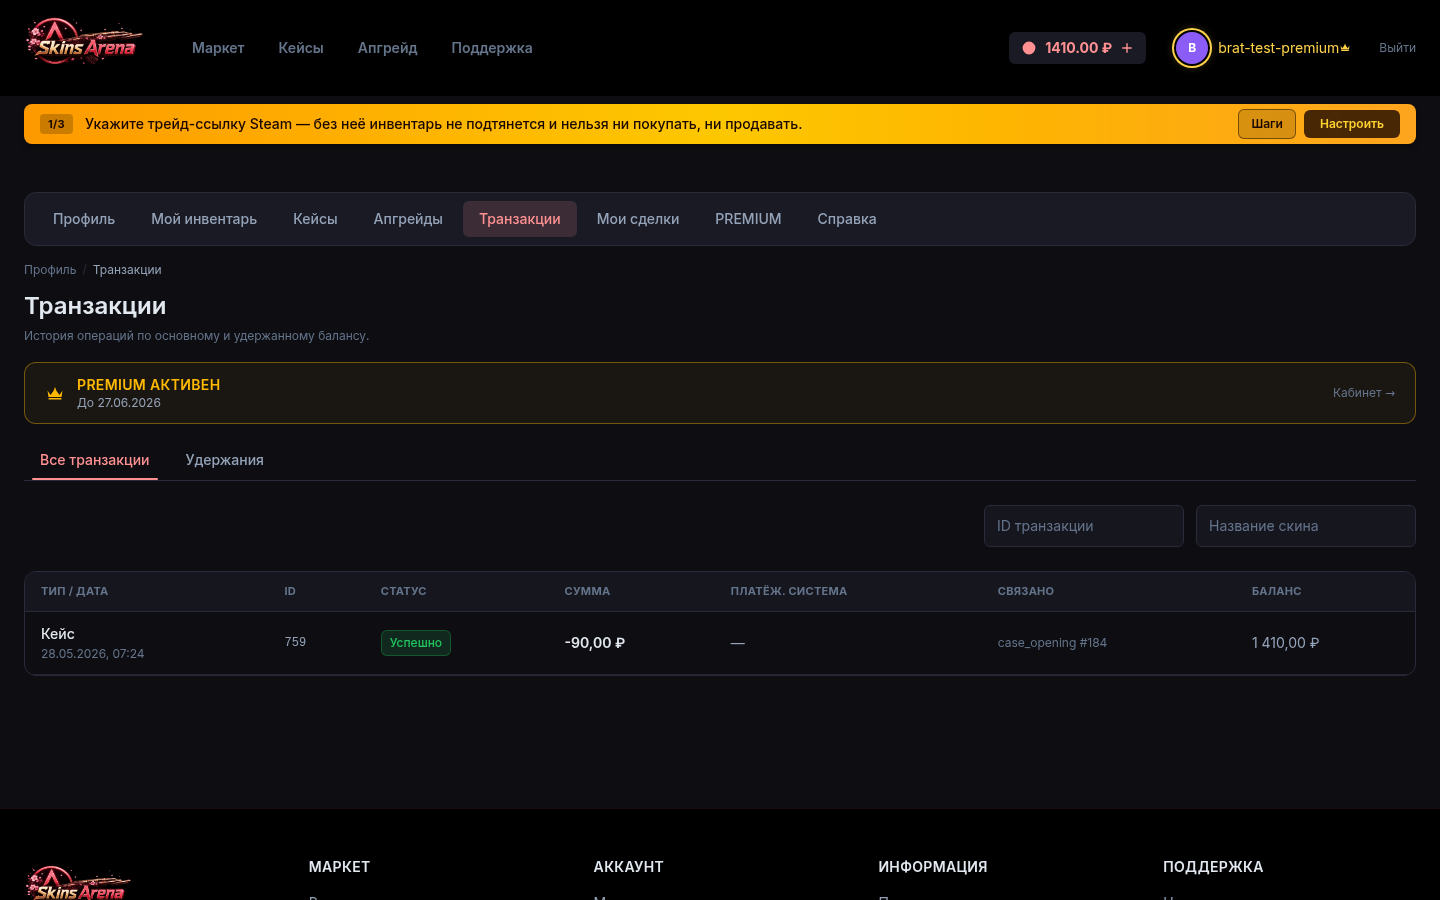Image resolution: width=1440 pixels, height=900 pixels.
Task: Select the Все транзакции tab
Action: point(95,460)
